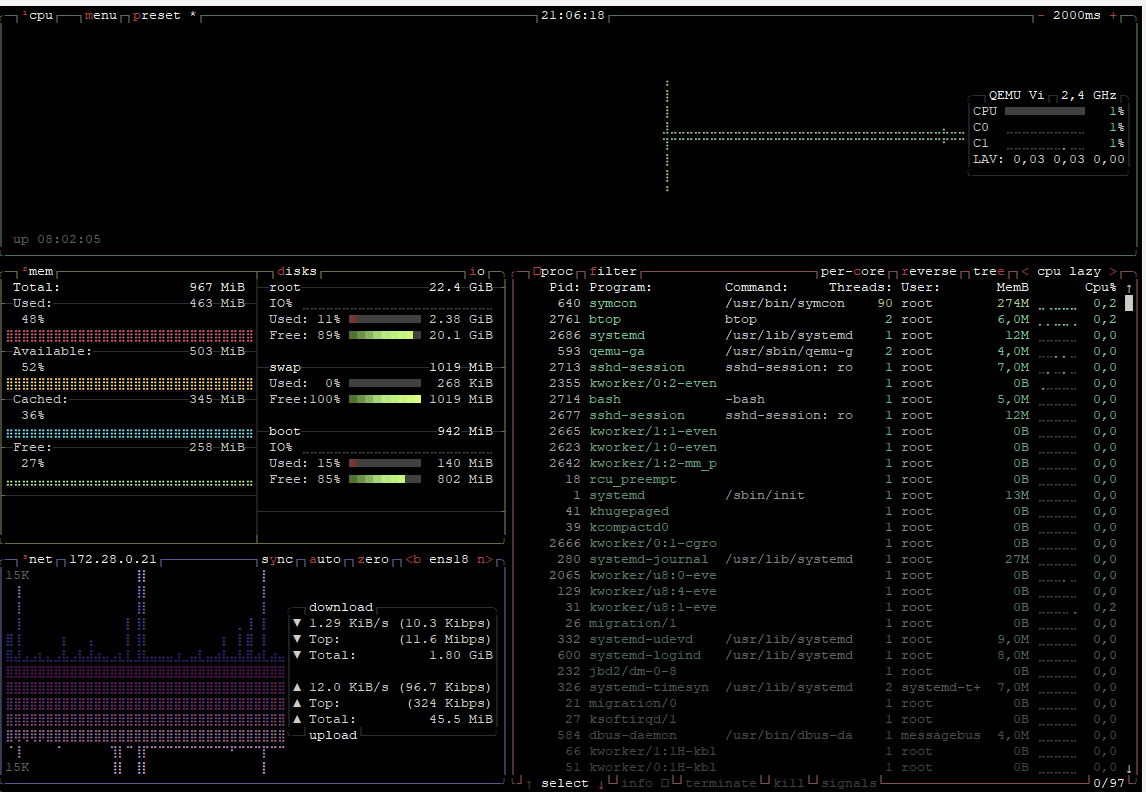Toggle the cpu box label
Screen dimensions: 1146x792
click(40, 16)
